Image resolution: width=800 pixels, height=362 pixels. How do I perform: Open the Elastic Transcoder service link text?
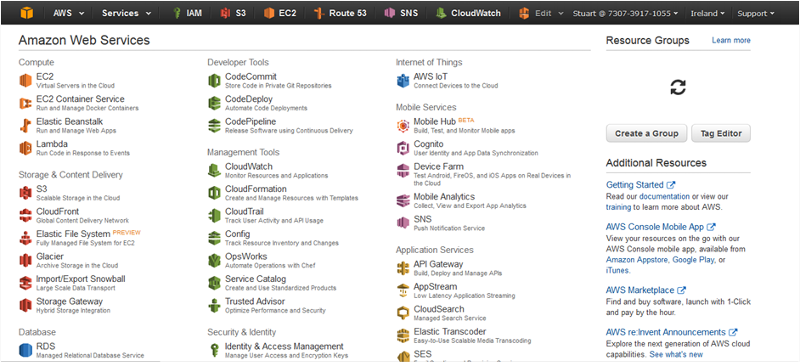(450, 331)
